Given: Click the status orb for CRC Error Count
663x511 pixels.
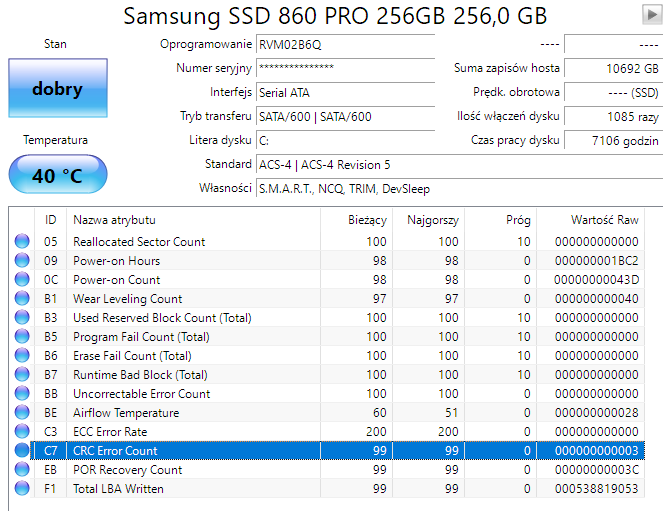Looking at the screenshot, I should click(22, 451).
